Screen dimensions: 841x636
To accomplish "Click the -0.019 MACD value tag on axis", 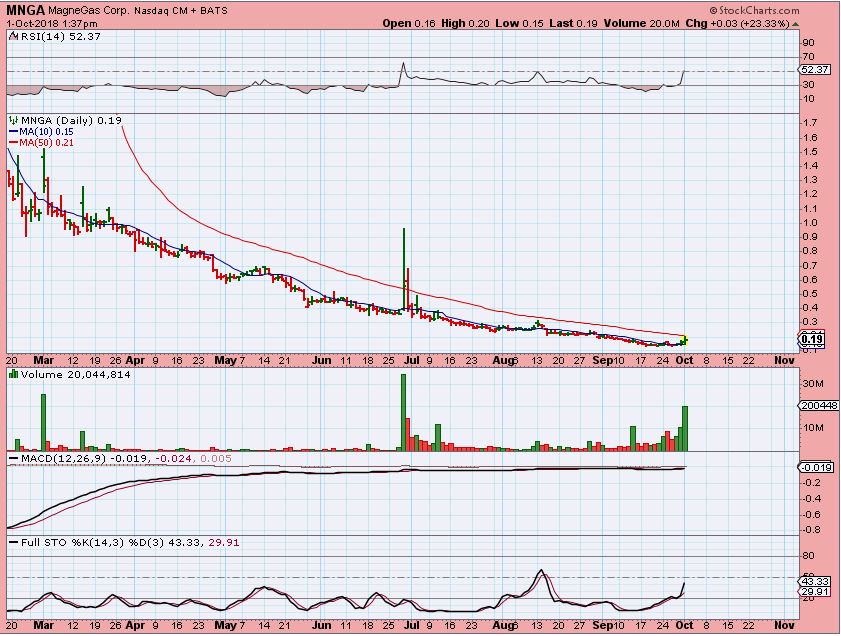I will (816, 468).
